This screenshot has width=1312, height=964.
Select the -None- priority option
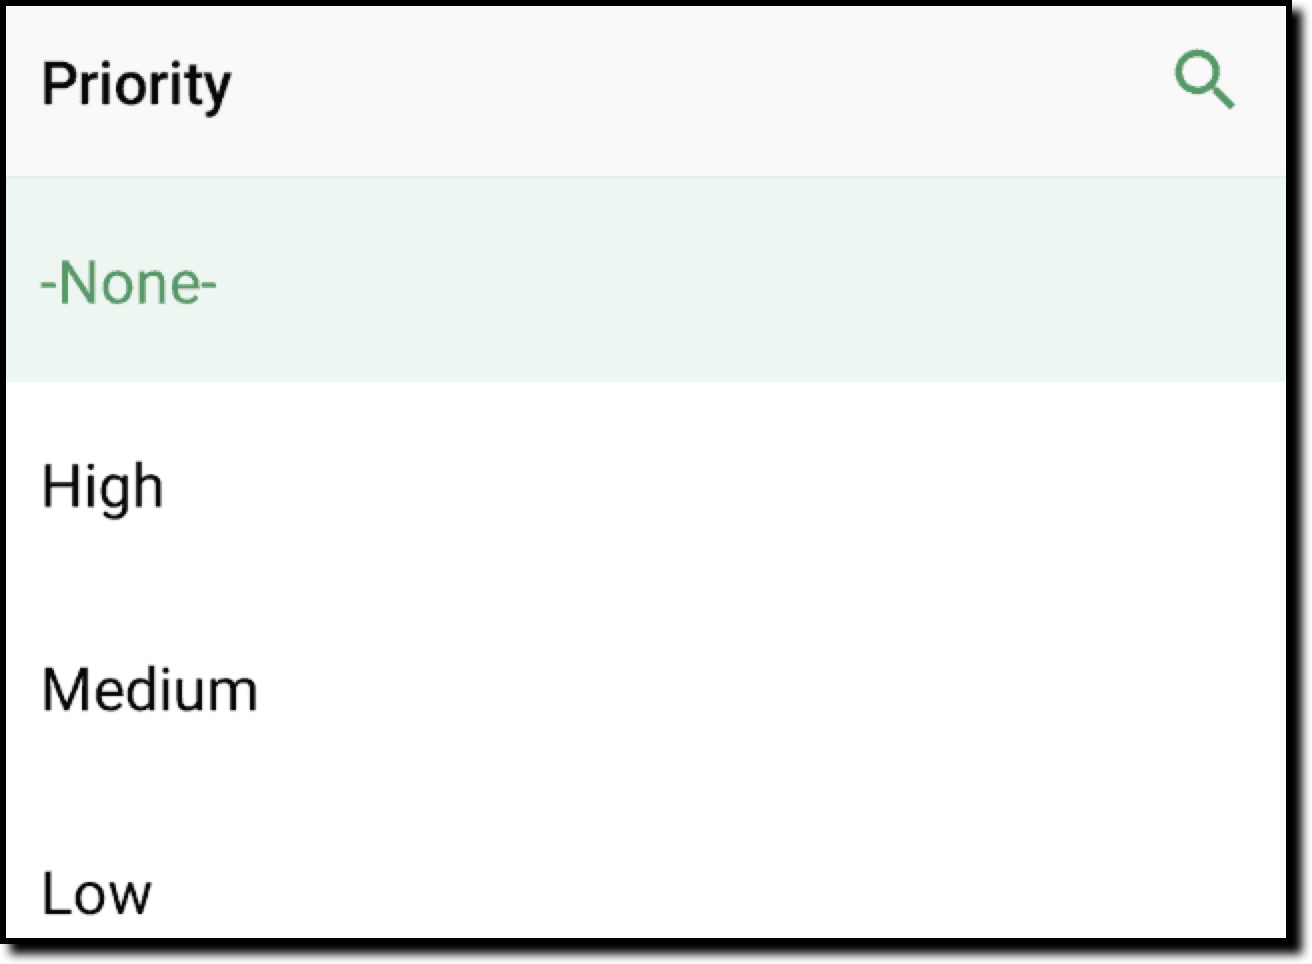coord(128,283)
